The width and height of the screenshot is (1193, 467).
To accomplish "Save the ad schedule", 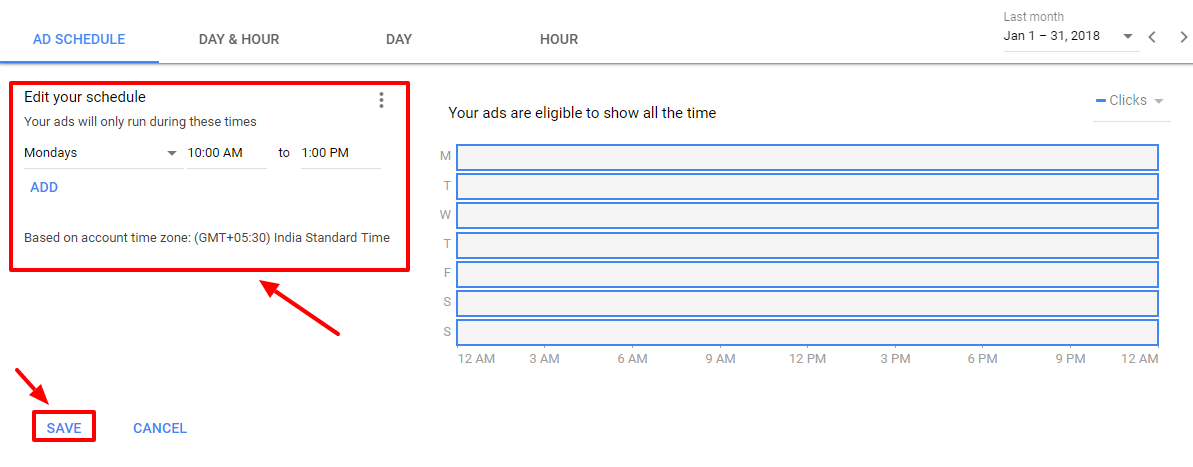I will point(64,428).
